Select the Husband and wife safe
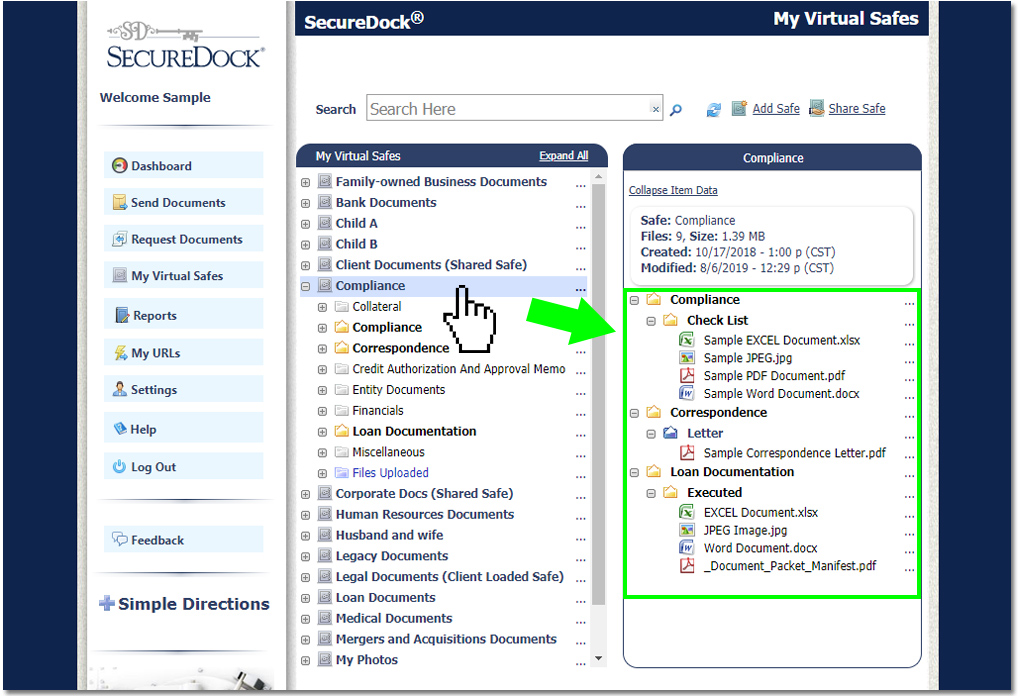1018x696 pixels. pos(389,535)
